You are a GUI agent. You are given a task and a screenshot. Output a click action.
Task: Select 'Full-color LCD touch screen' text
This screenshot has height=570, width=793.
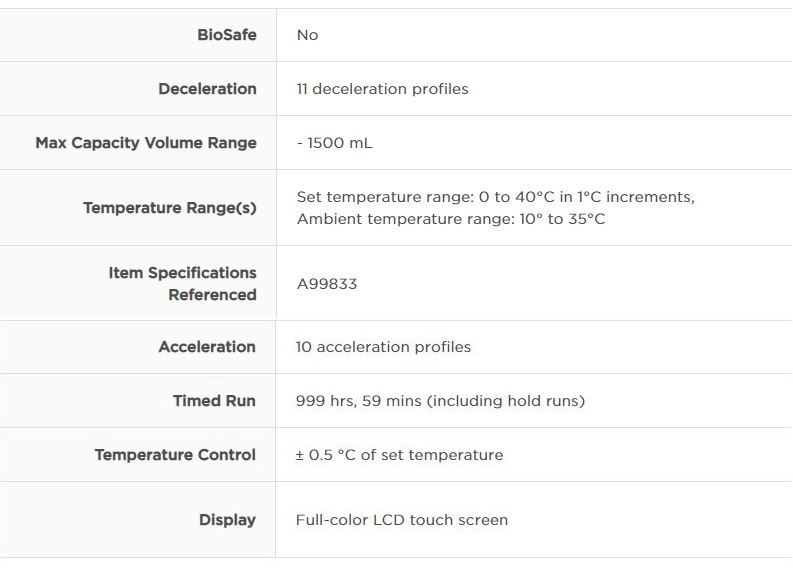tap(401, 520)
